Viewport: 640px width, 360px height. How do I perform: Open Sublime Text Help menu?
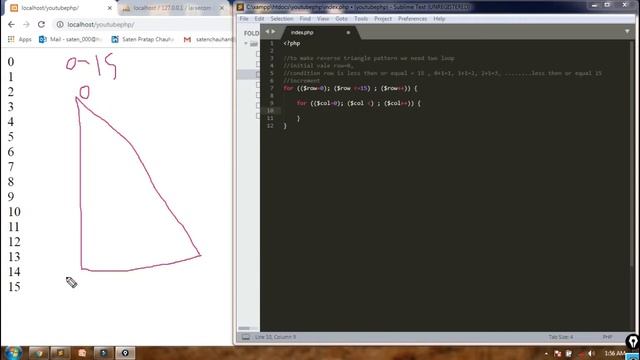pyautogui.click(x=439, y=19)
